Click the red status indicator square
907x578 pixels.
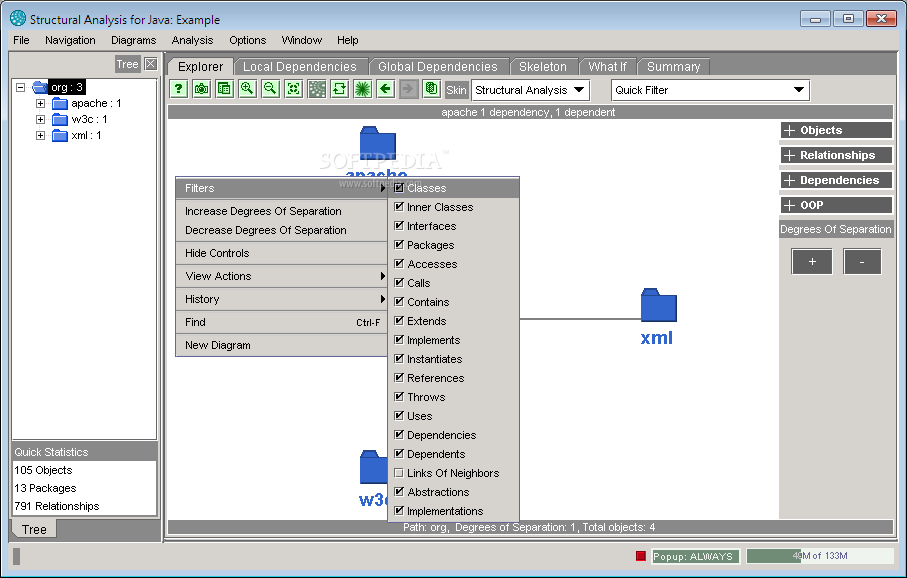640,556
